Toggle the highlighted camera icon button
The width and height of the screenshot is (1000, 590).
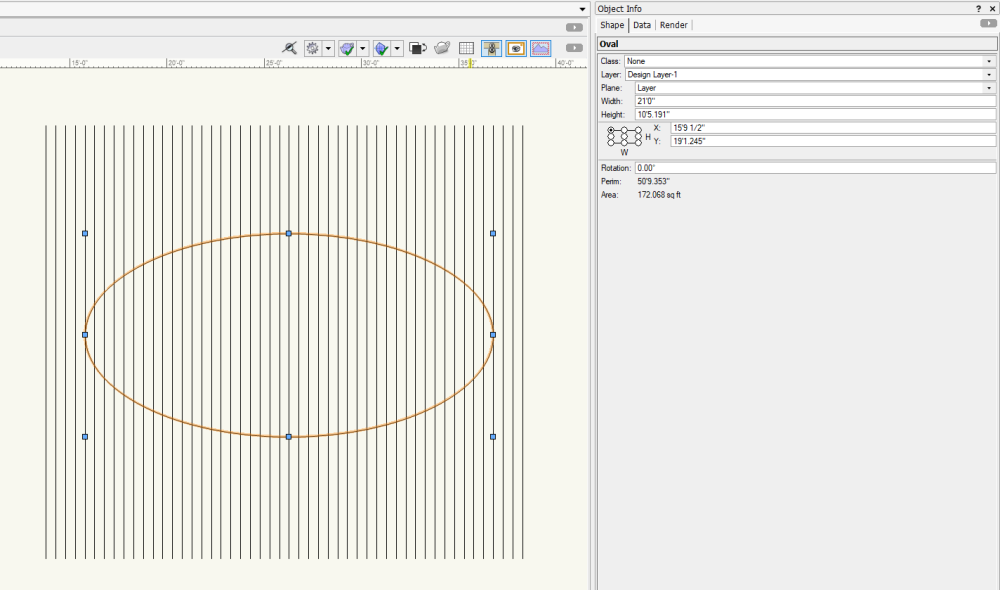point(516,48)
